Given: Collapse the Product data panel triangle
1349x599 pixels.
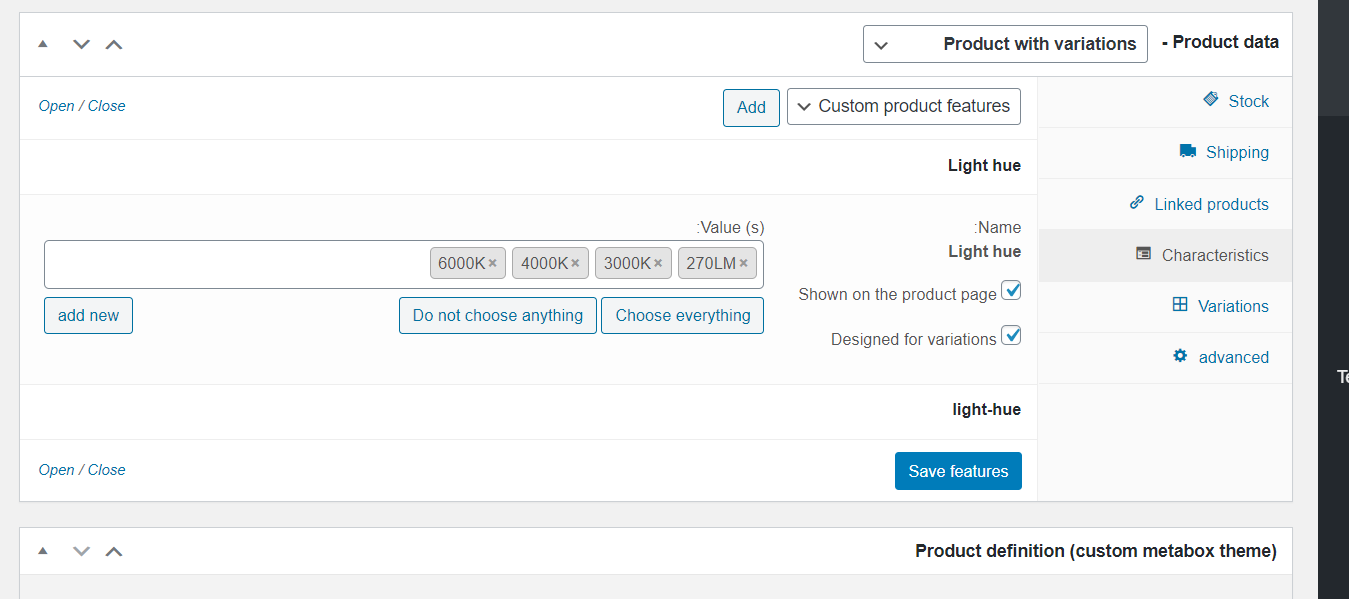Looking at the screenshot, I should 43,44.
